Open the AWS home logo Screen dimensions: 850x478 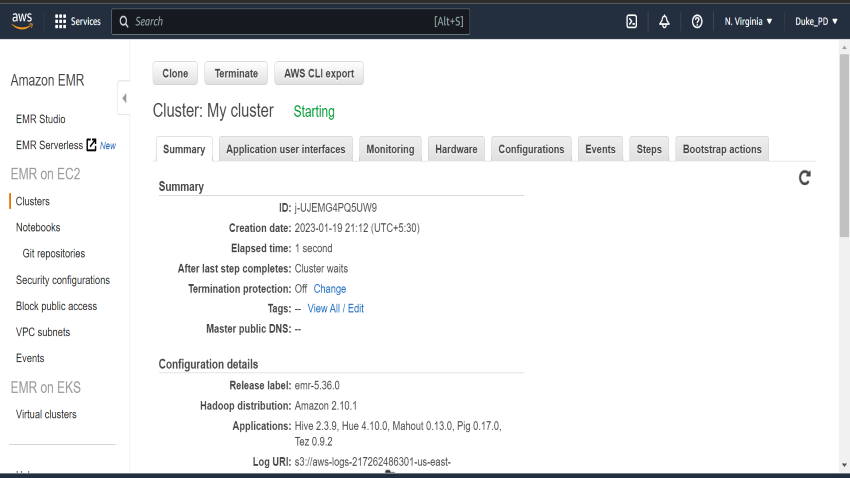(22, 21)
